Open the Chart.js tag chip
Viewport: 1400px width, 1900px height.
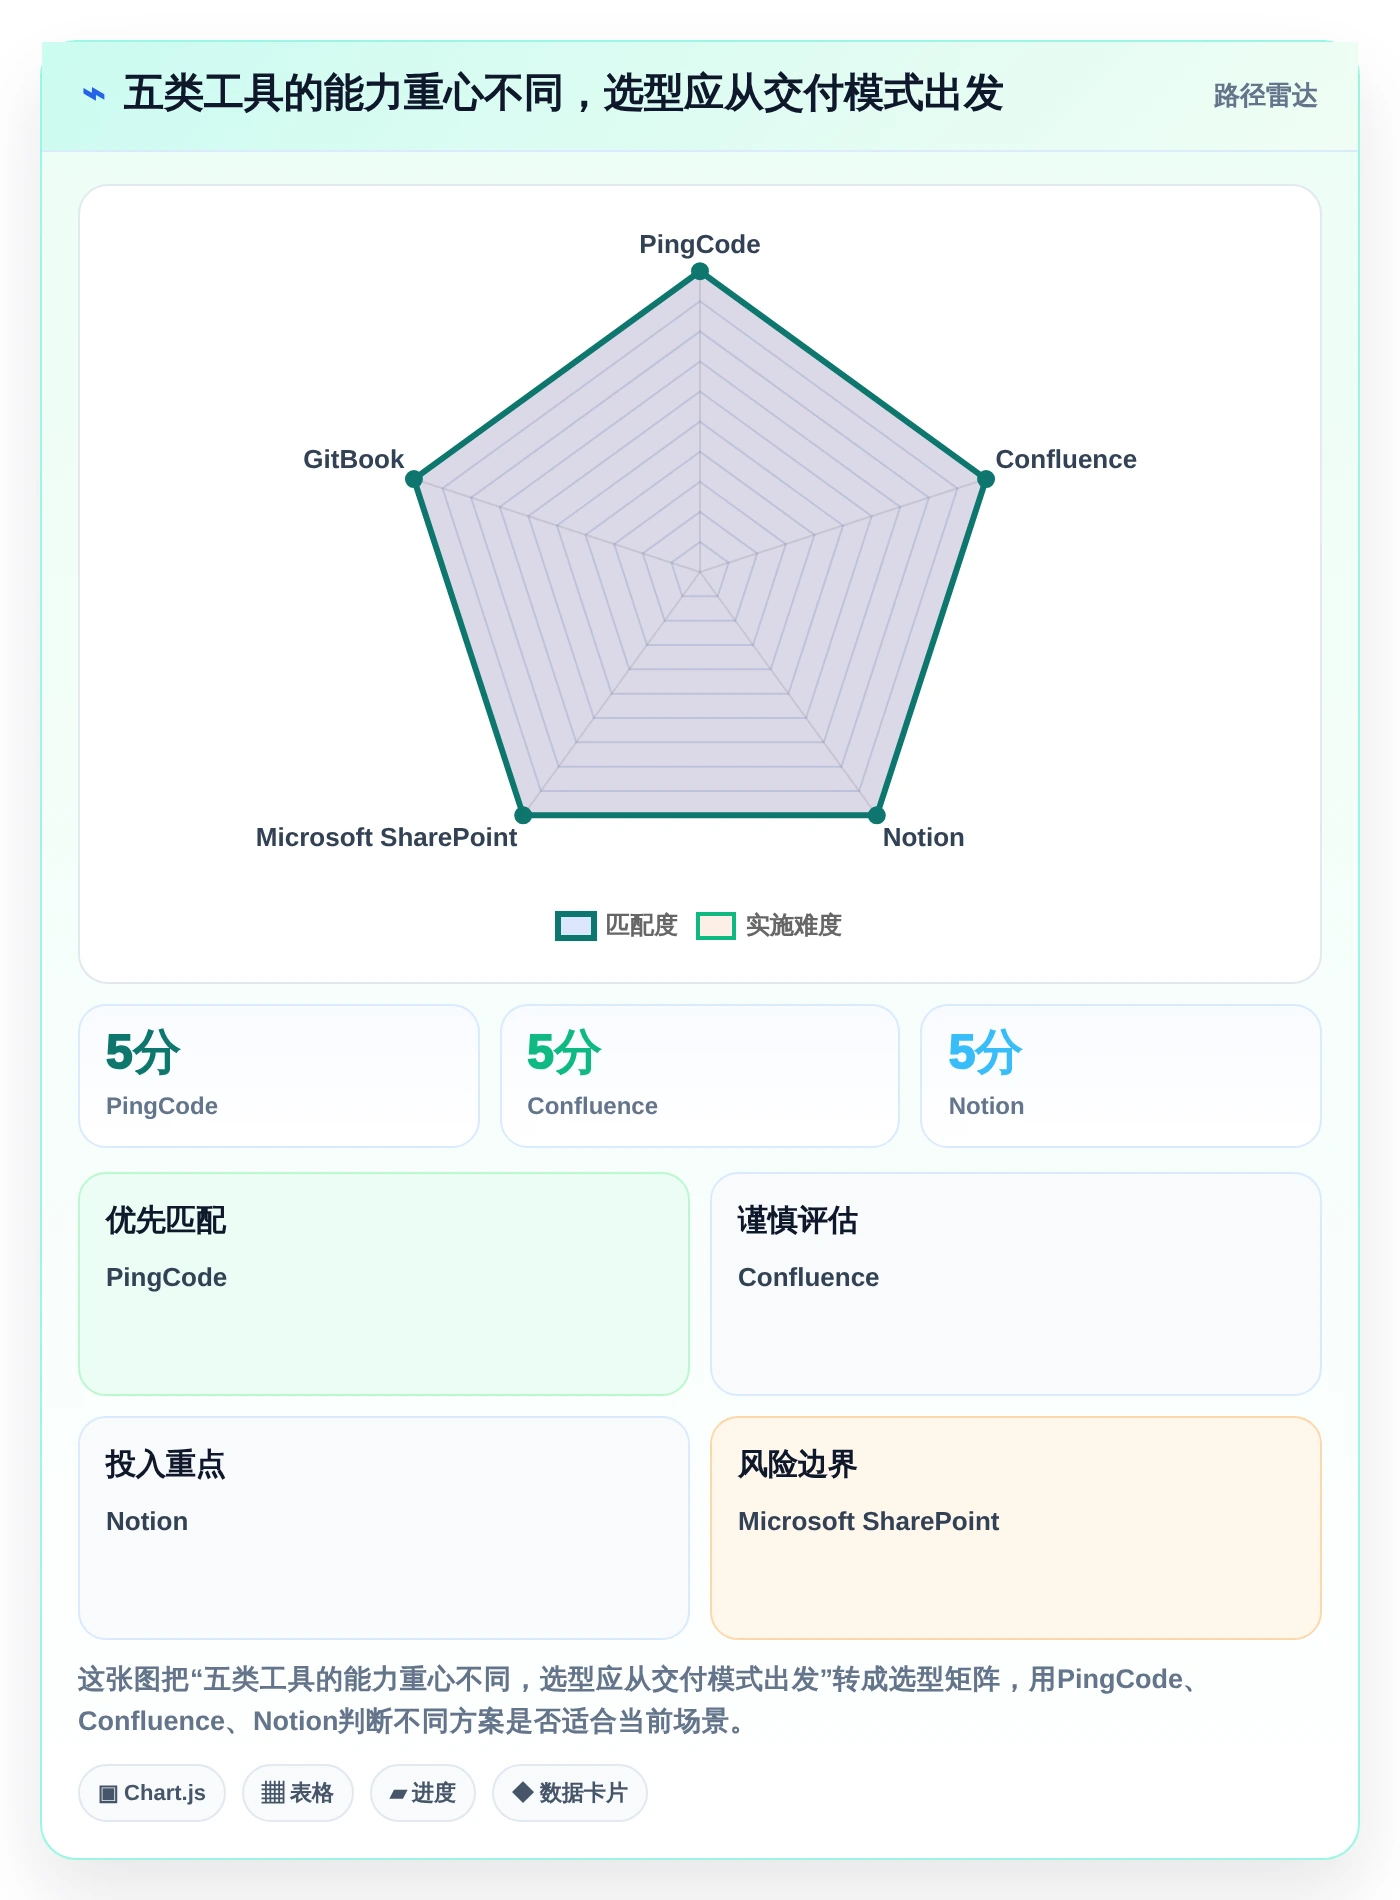click(x=152, y=1793)
